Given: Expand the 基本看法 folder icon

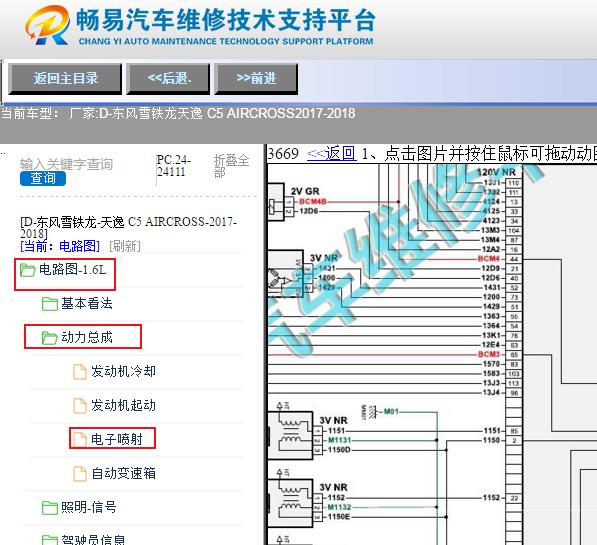Looking at the screenshot, I should tap(49, 304).
